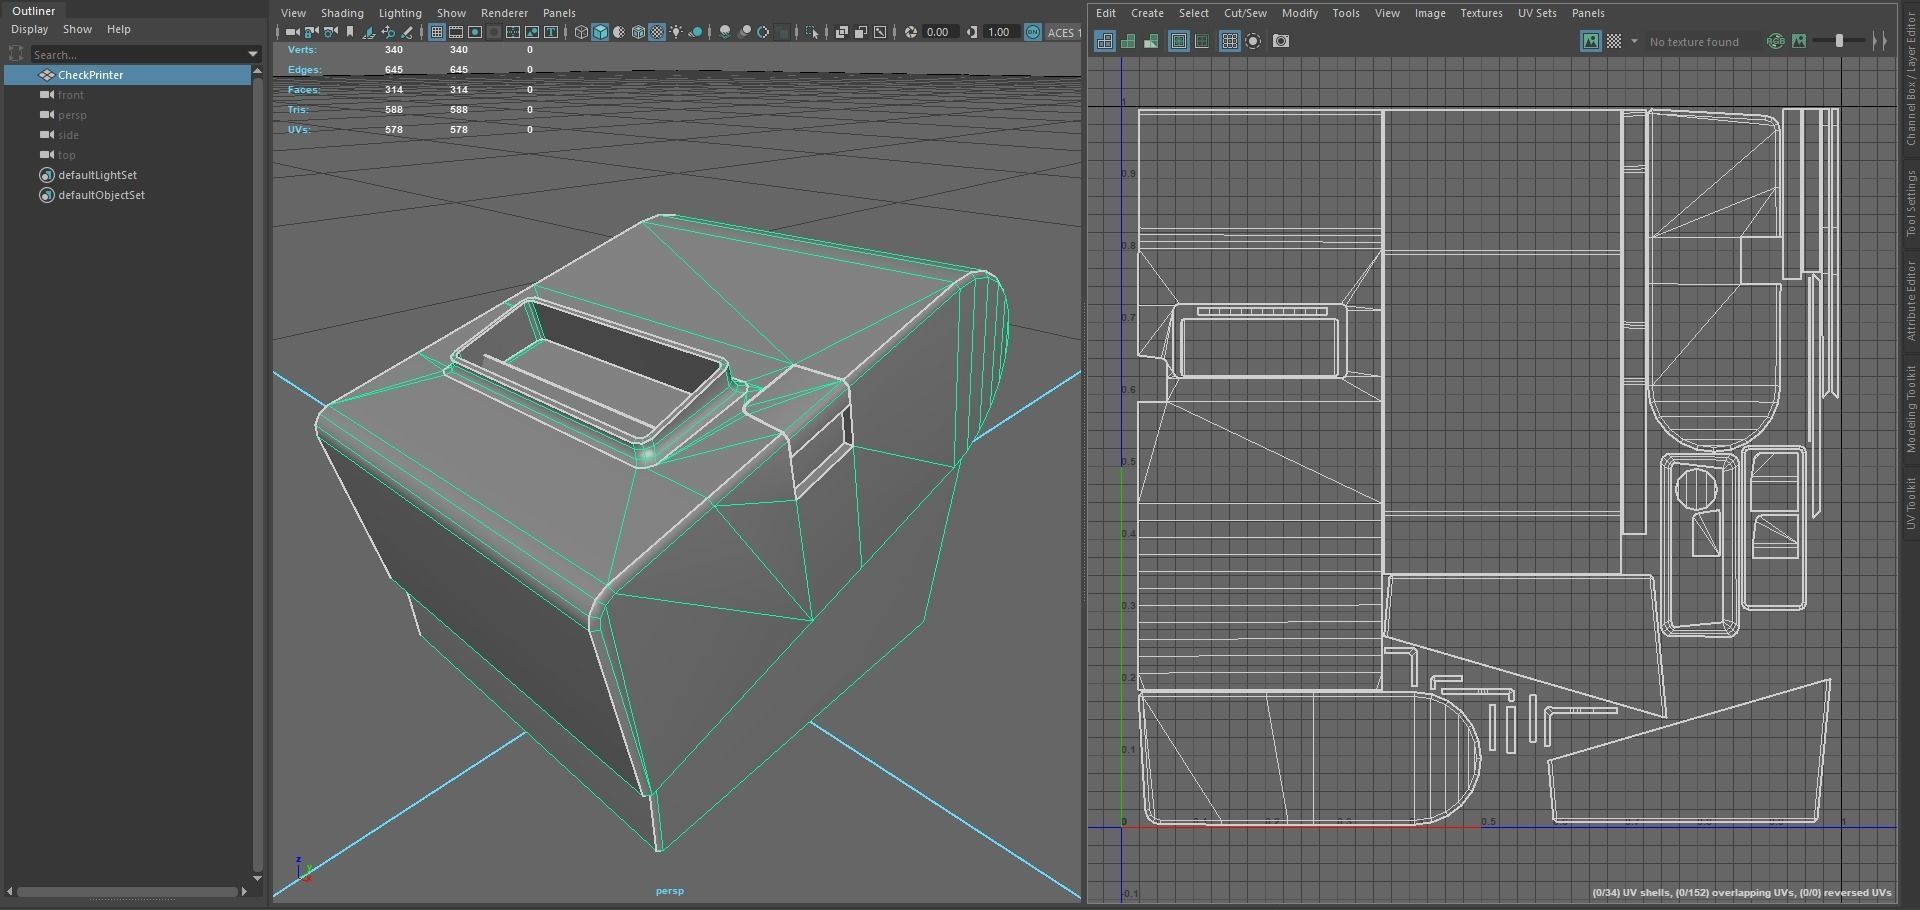The width and height of the screenshot is (1920, 910).
Task: Click the exposure icon beside 0.00
Action: coord(910,32)
